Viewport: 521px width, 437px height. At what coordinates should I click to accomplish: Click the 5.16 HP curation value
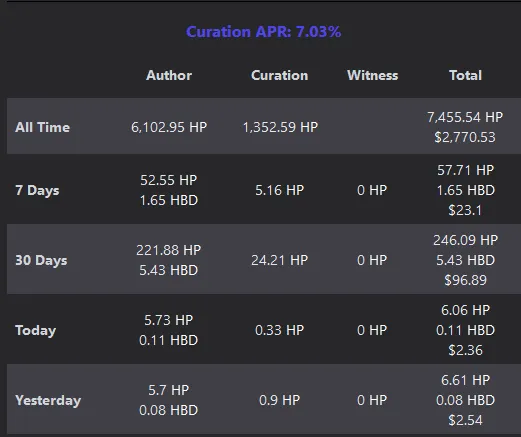click(280, 190)
